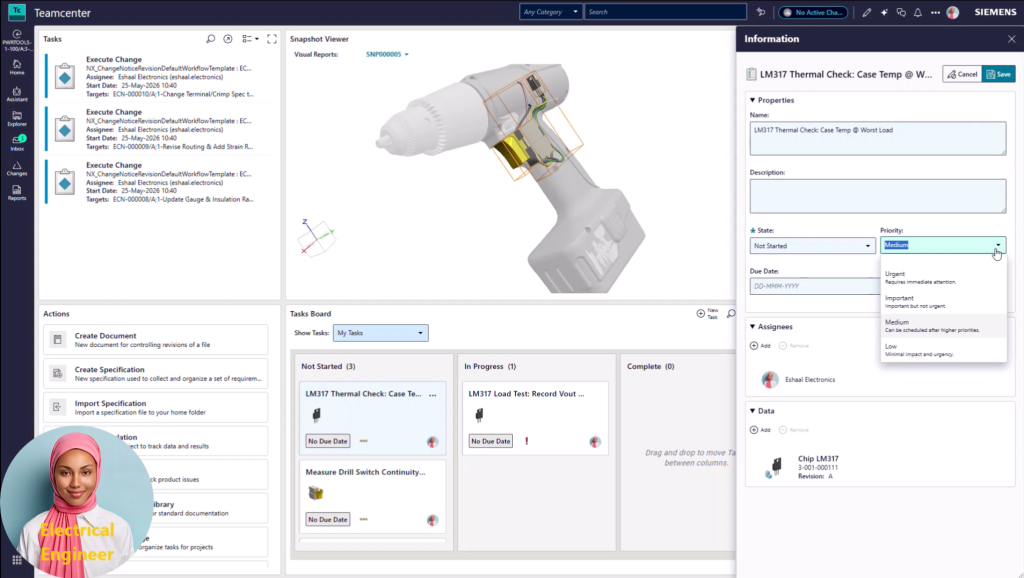Open the more options ellipsis in header
Image resolution: width=1024 pixels, height=578 pixels.
pos(935,12)
